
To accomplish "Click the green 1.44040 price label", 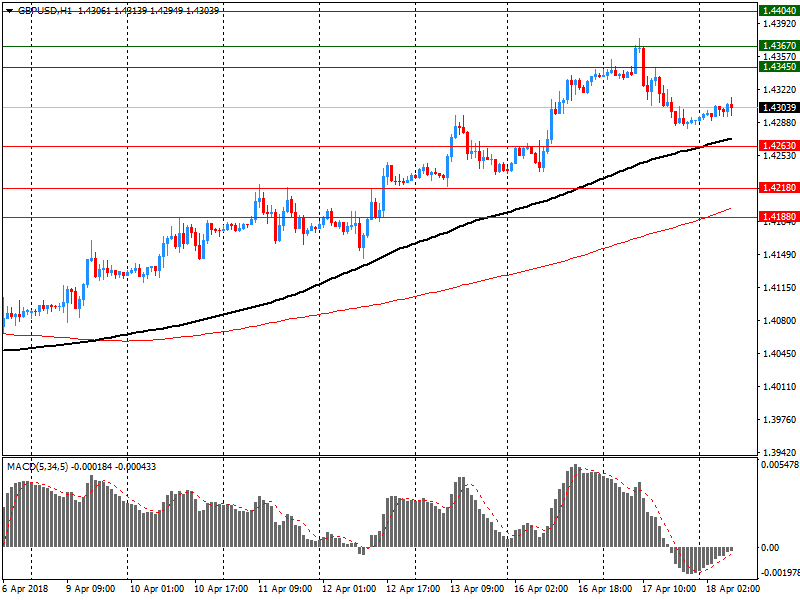I will point(779,11).
